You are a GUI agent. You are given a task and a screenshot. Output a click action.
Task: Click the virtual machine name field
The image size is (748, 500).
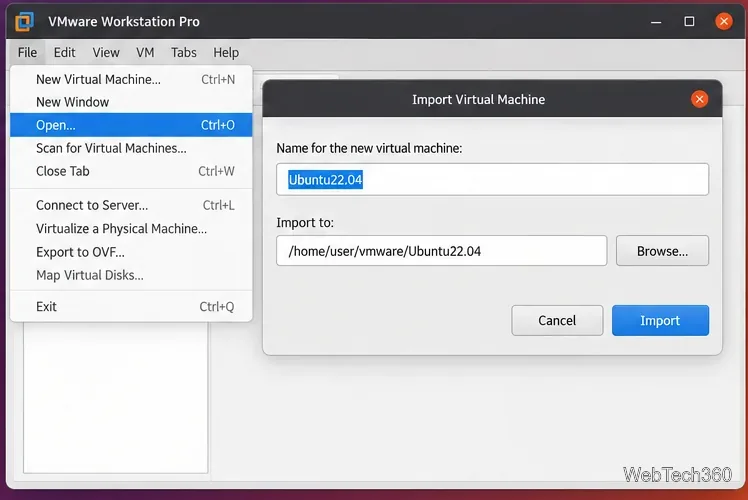pos(492,179)
